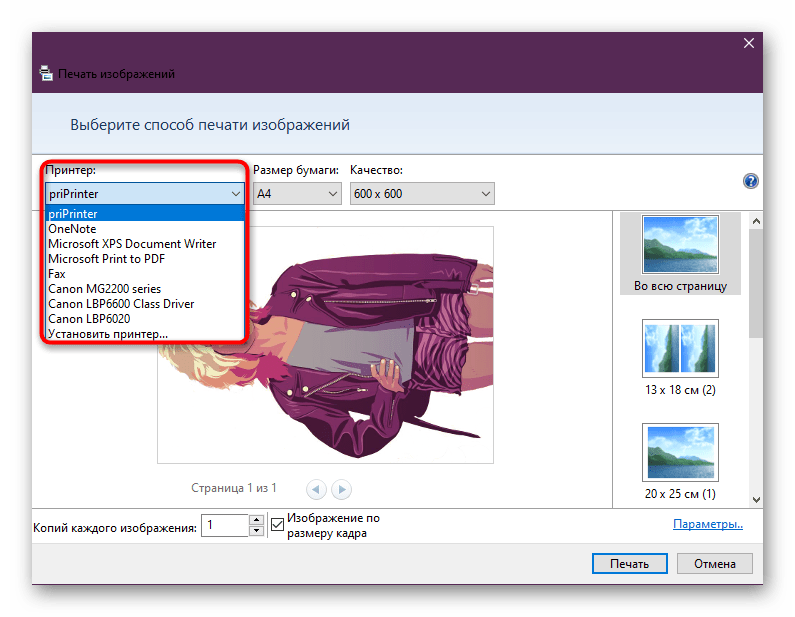Select OneNote printer option
This screenshot has height=617, width=795.
click(145, 229)
